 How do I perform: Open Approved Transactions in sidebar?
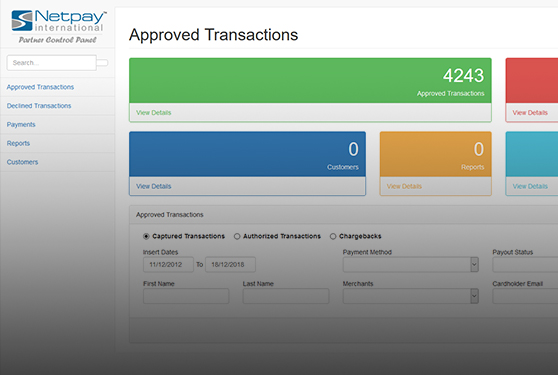[40, 87]
